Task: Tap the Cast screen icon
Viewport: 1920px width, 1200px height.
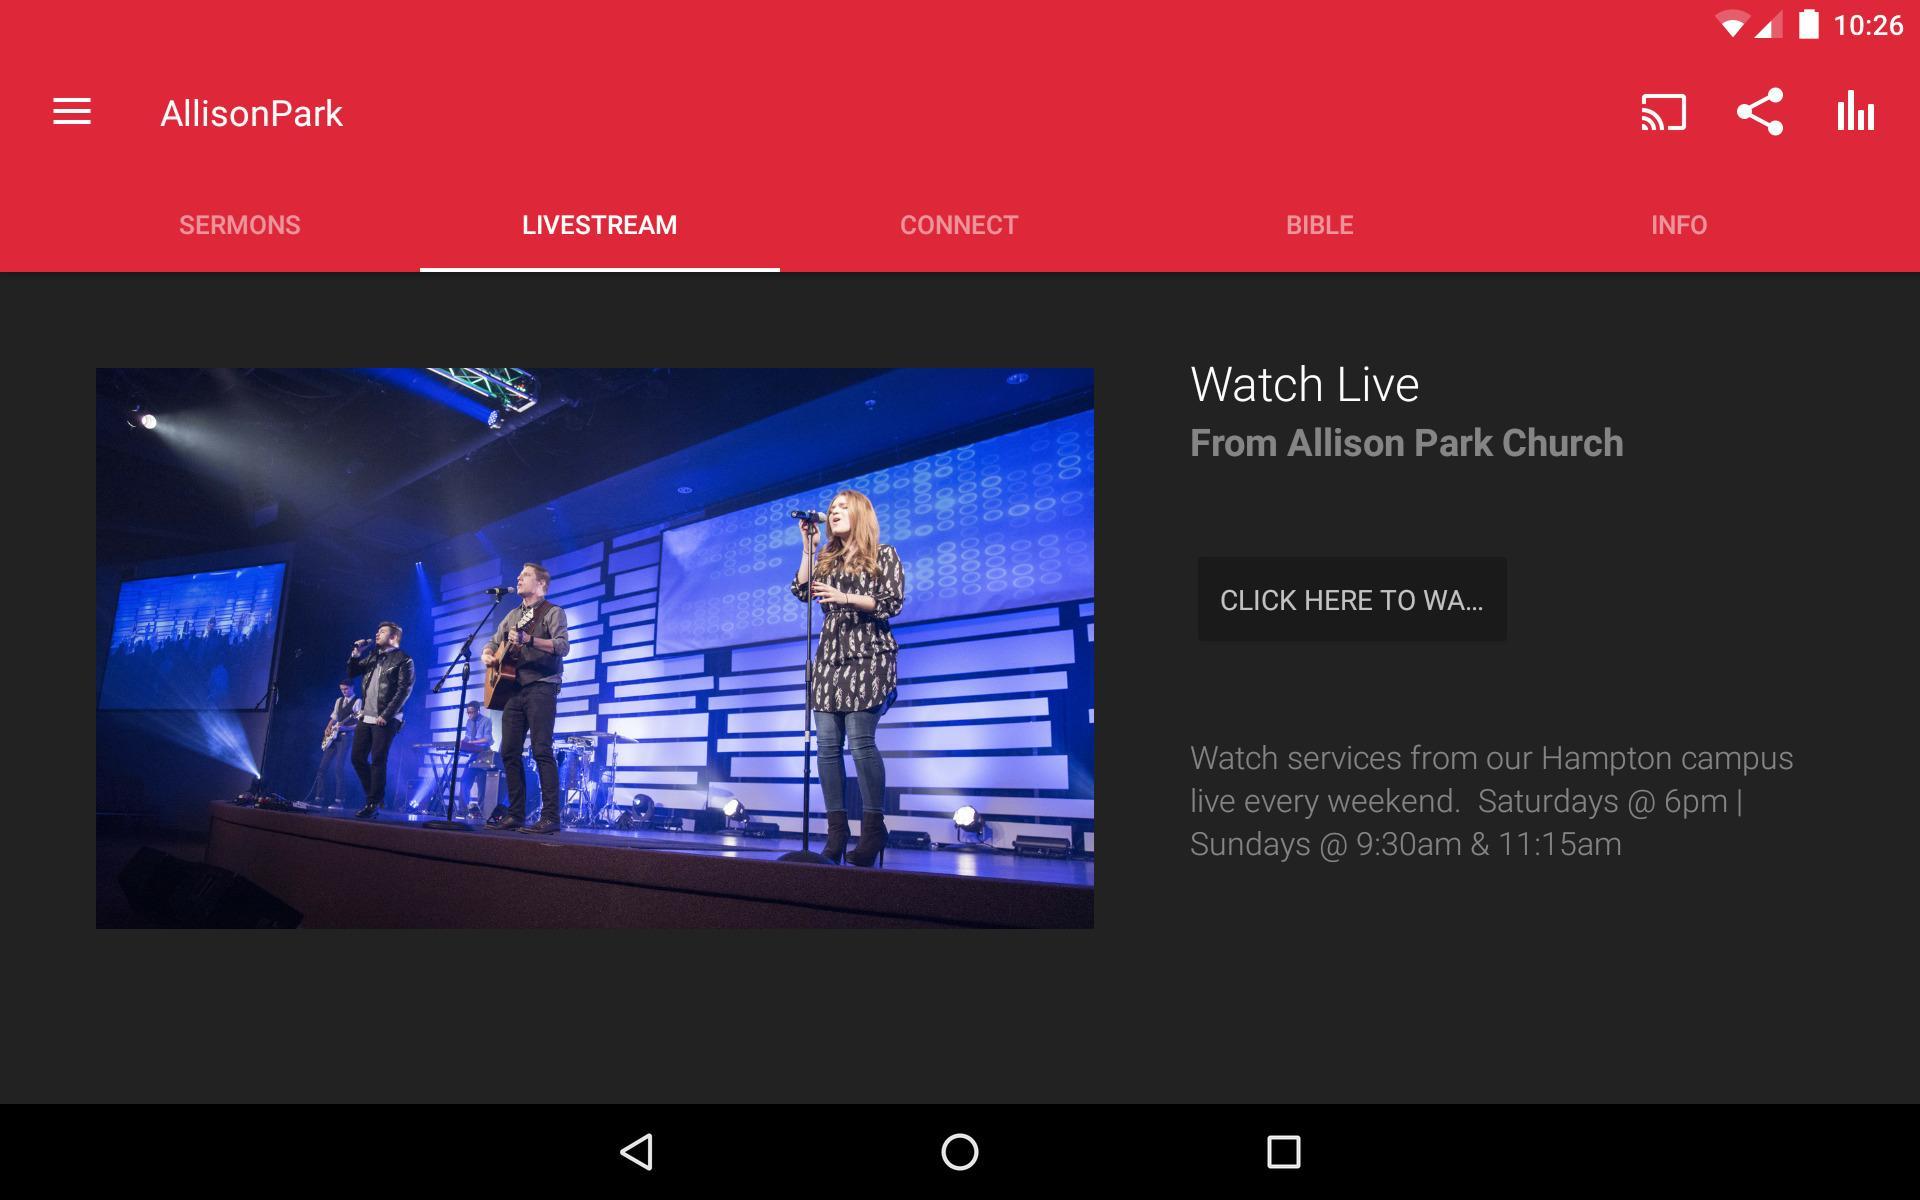Action: (1664, 112)
